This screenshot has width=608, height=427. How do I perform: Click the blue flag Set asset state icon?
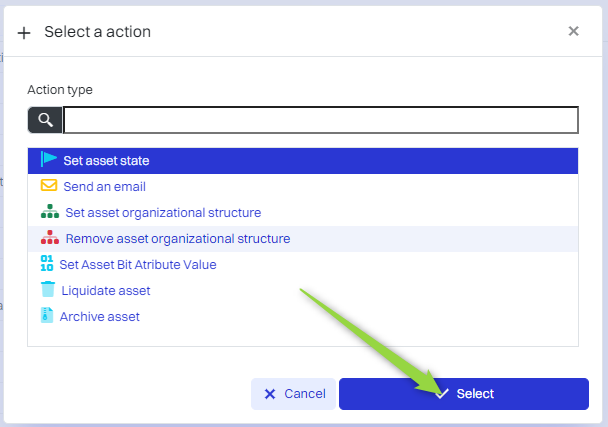click(49, 160)
